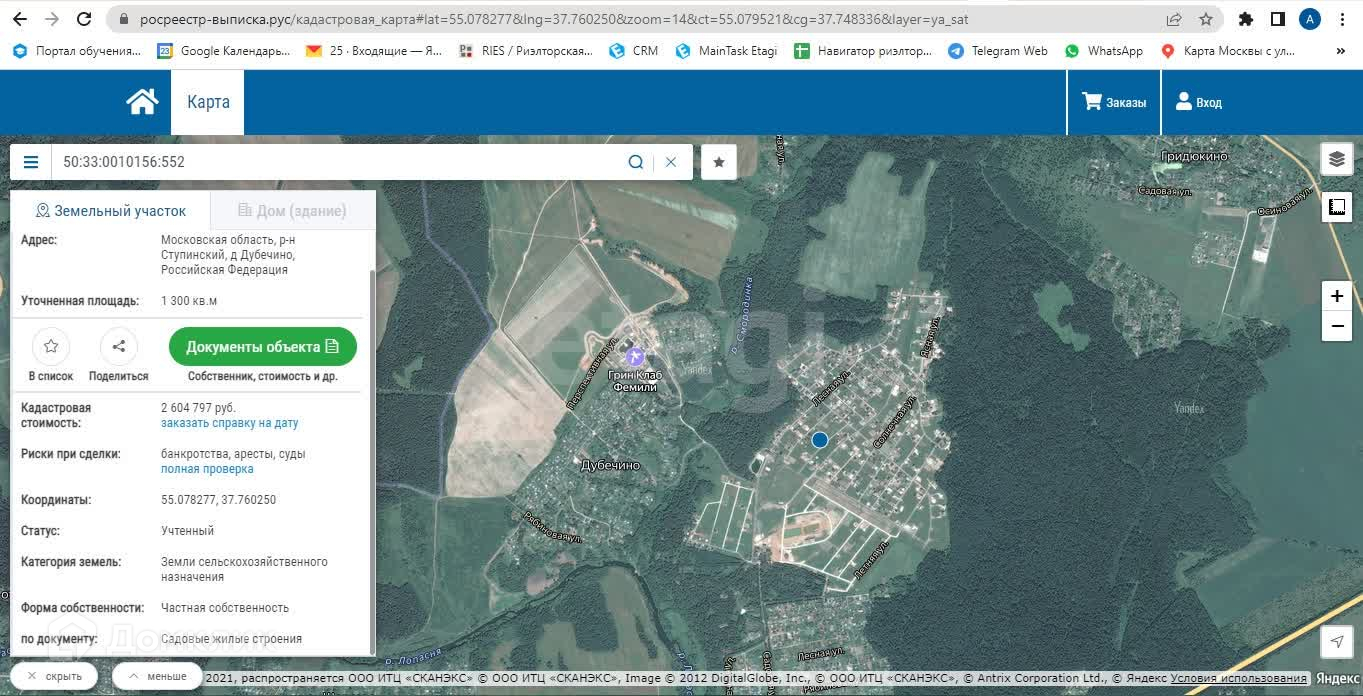Zoom out the map with minus button

pyautogui.click(x=1337, y=326)
